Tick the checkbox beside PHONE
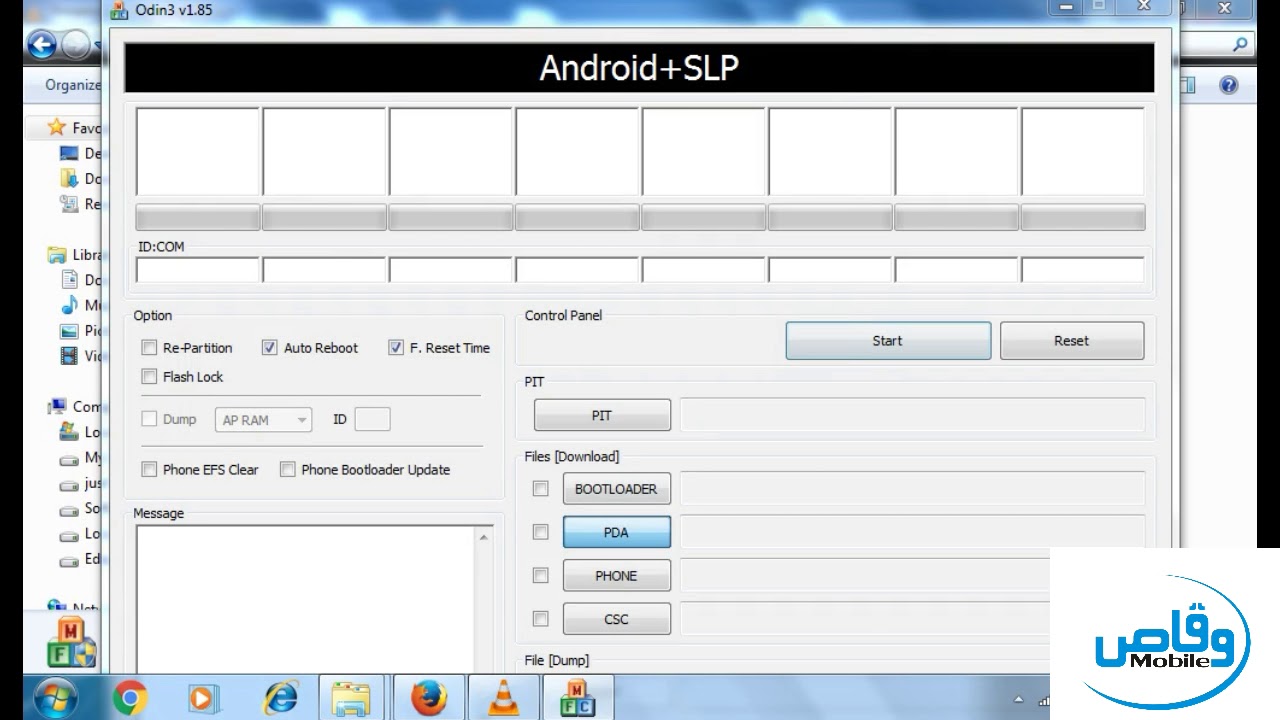 (541, 575)
